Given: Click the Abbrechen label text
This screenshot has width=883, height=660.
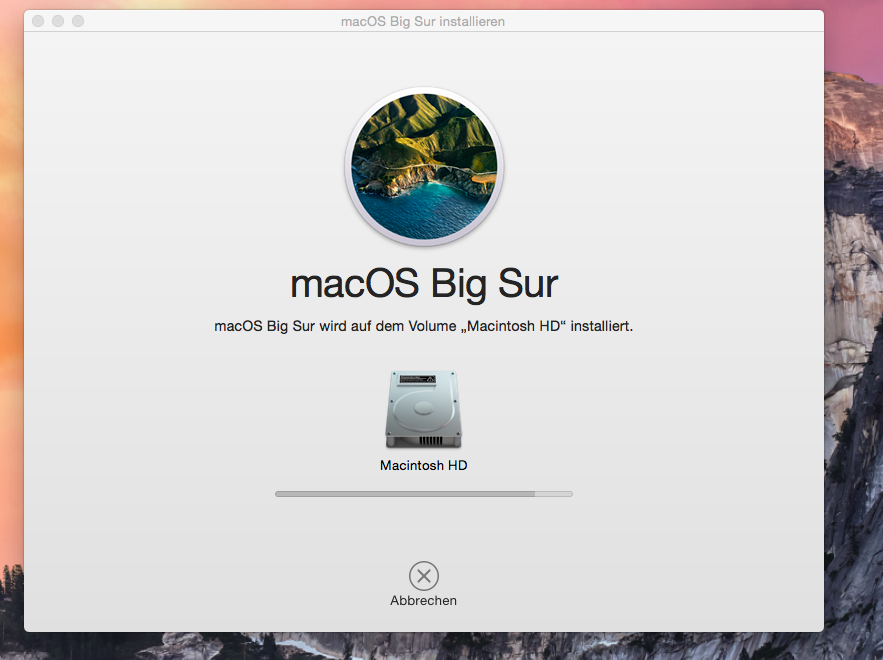Looking at the screenshot, I should [423, 600].
